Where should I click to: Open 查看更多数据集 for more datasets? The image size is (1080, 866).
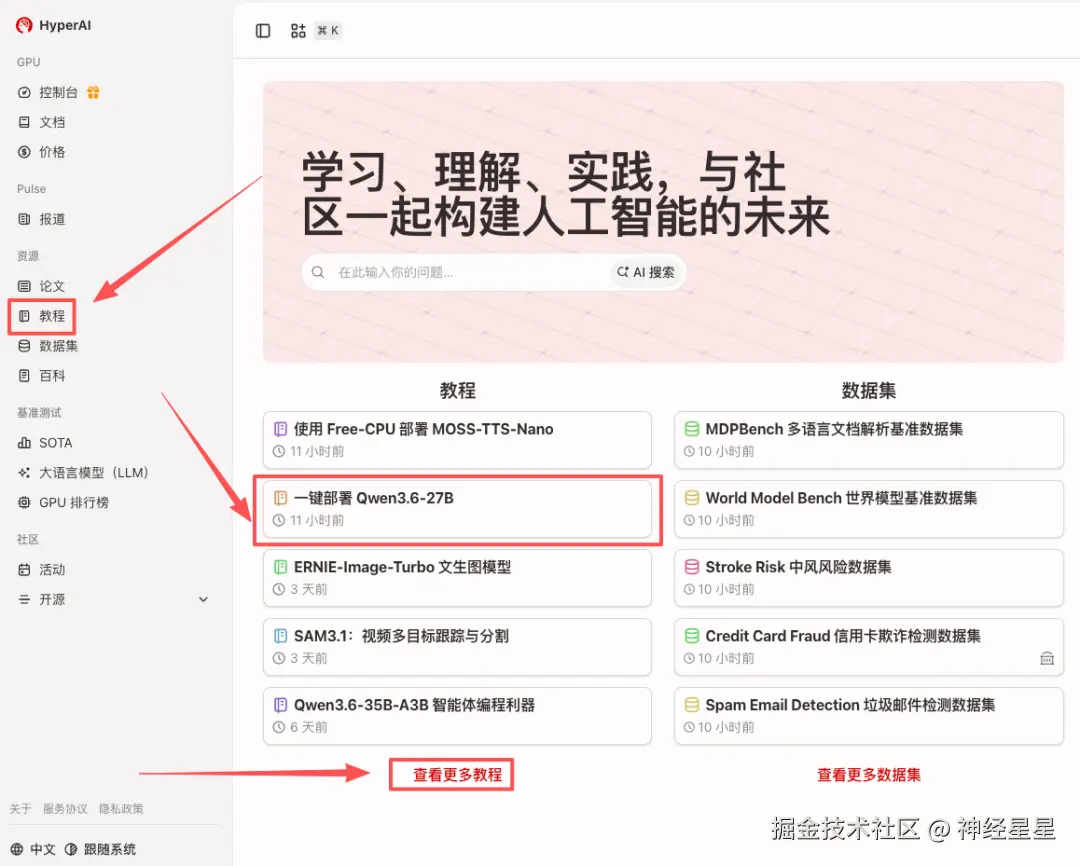(x=868, y=773)
